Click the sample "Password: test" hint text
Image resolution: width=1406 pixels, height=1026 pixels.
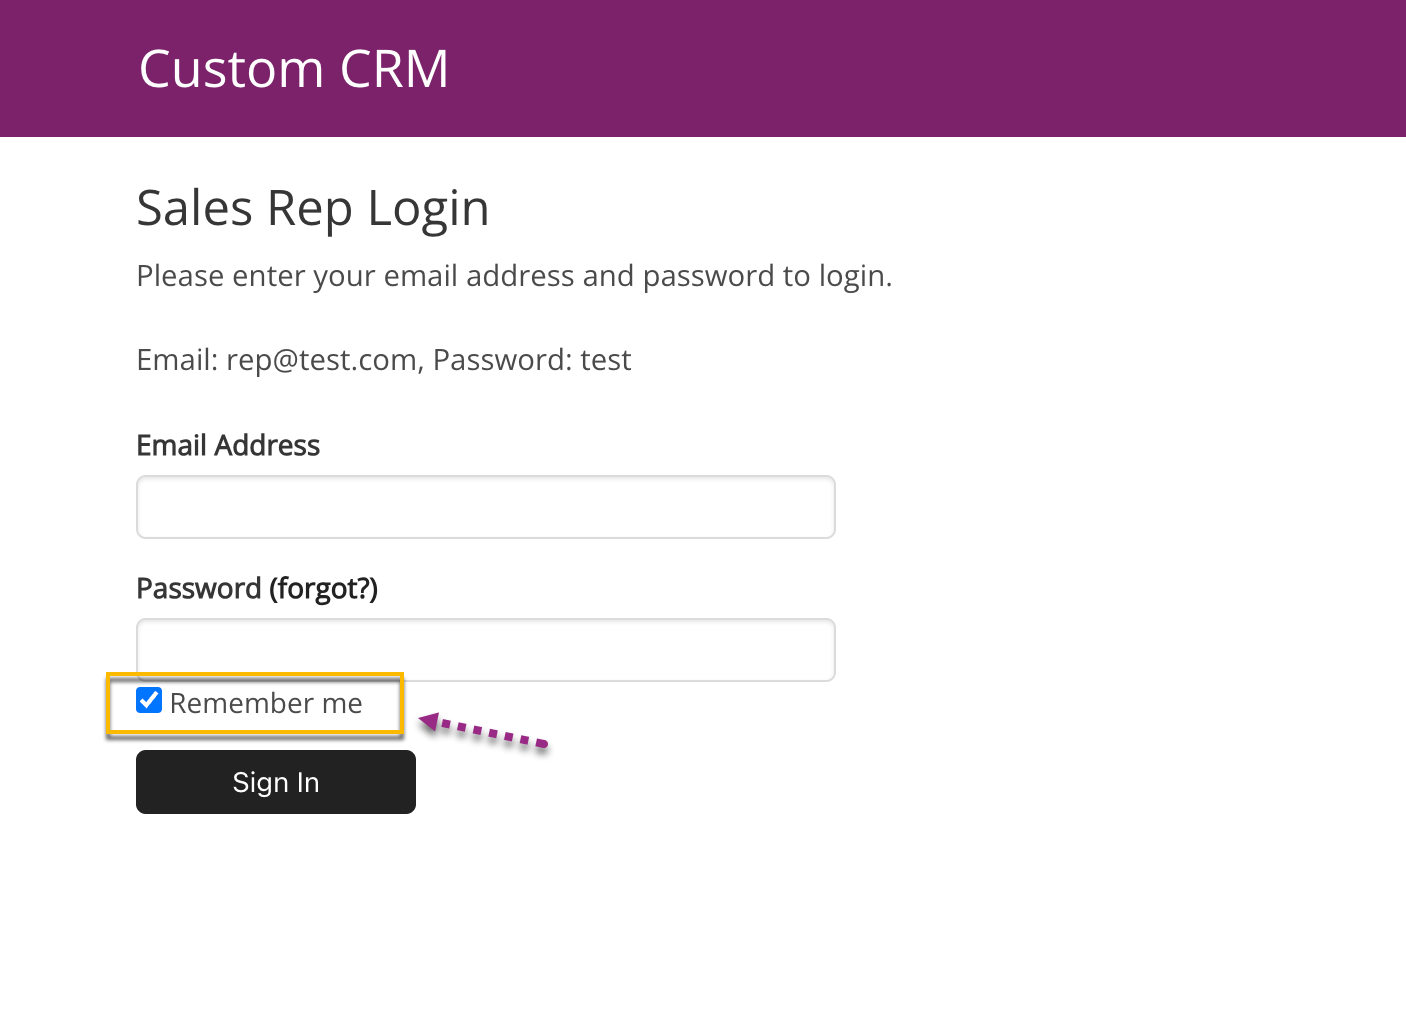(532, 360)
